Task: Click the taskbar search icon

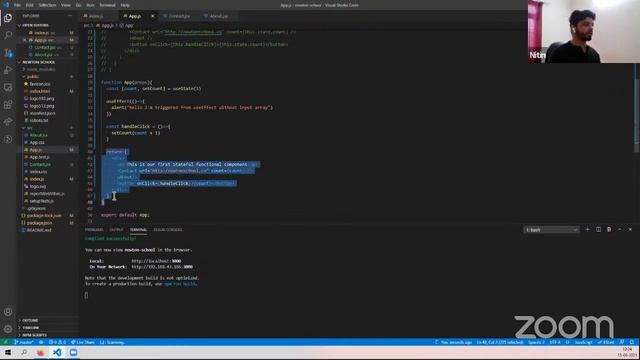Action: 24,352
